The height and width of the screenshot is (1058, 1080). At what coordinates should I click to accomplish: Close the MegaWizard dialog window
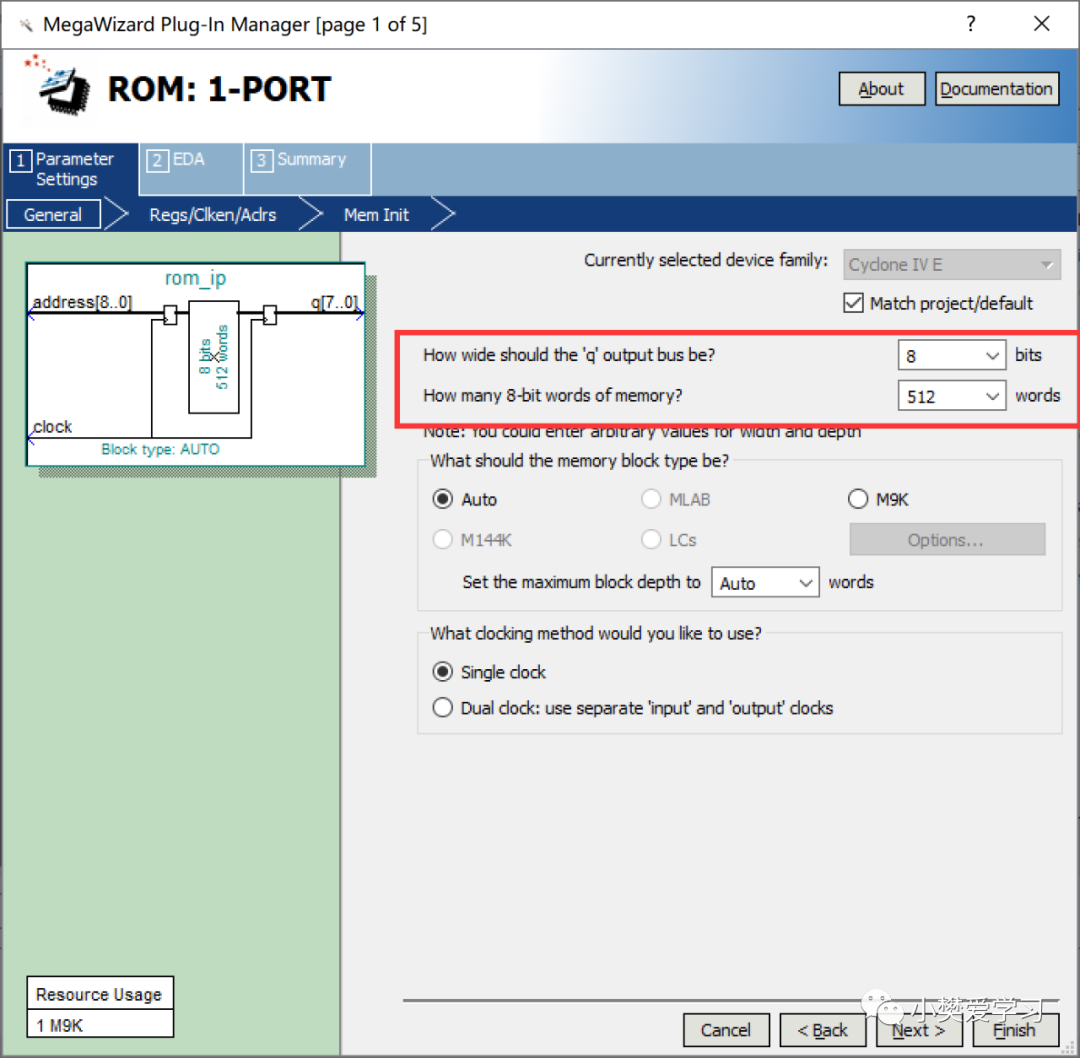(1041, 24)
